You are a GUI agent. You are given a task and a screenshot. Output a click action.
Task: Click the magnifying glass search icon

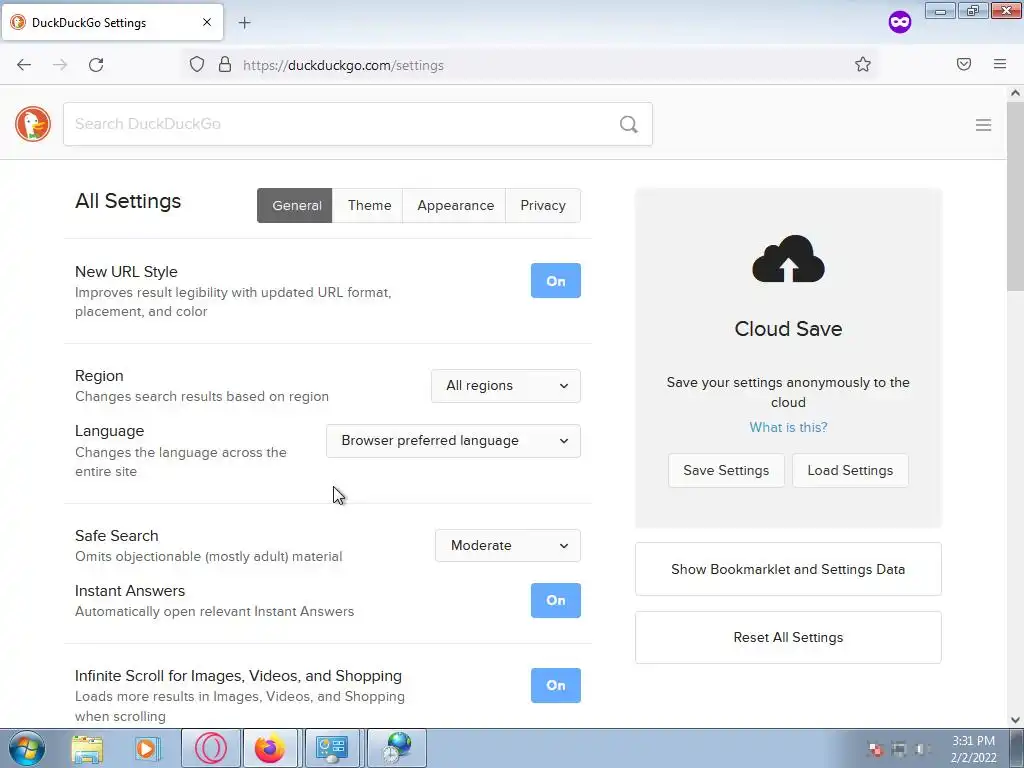[628, 124]
